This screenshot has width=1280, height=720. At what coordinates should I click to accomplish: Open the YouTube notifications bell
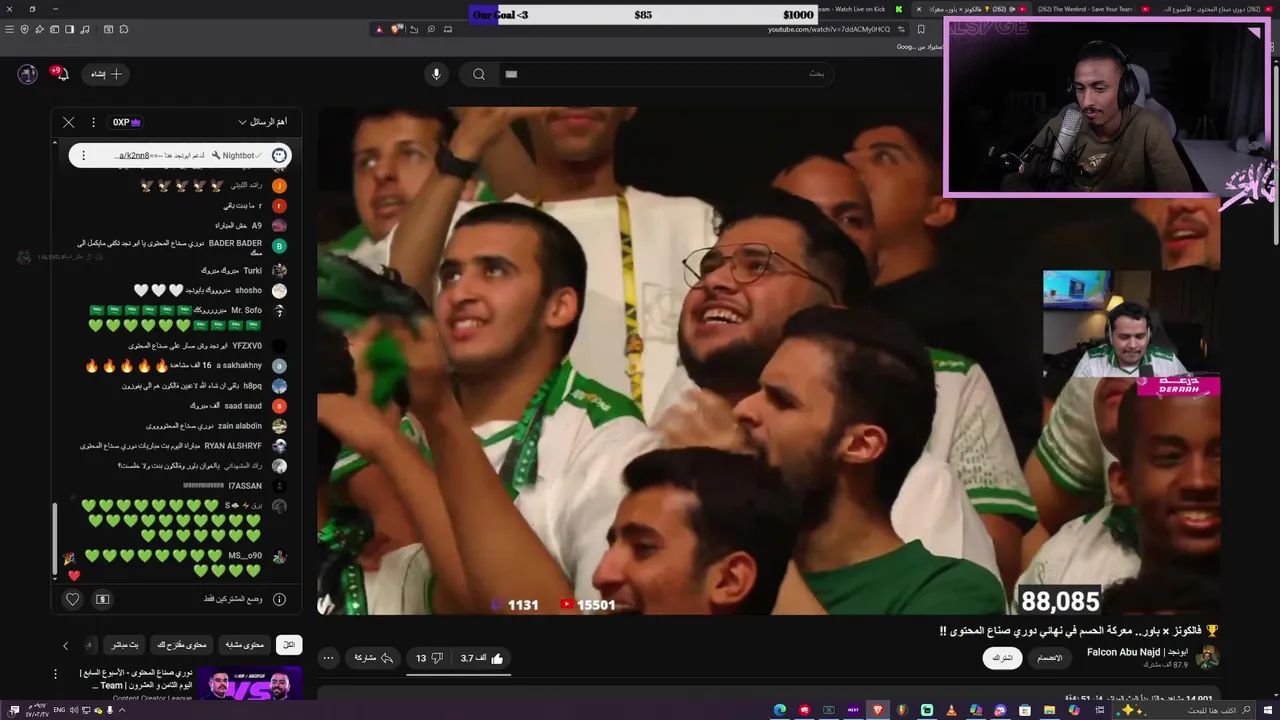pos(61,73)
